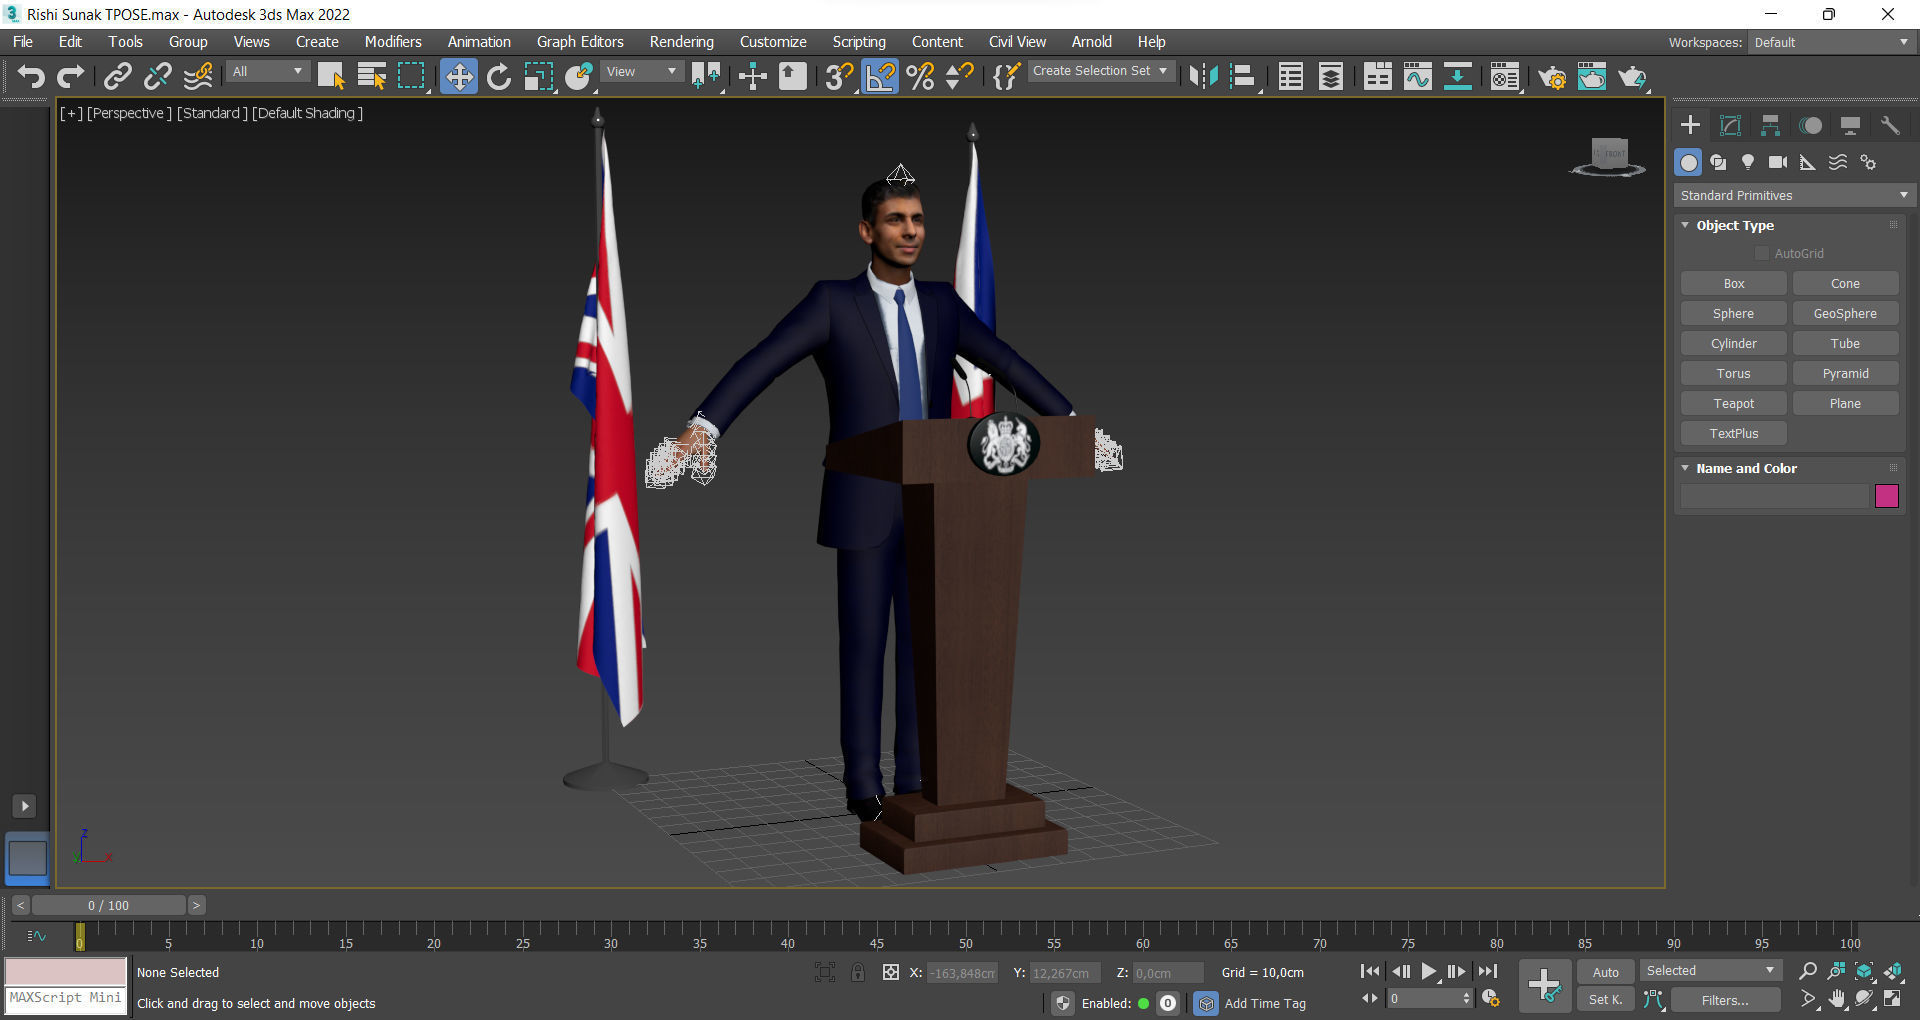
Task: Toggle Angle Snap
Action: click(x=880, y=77)
